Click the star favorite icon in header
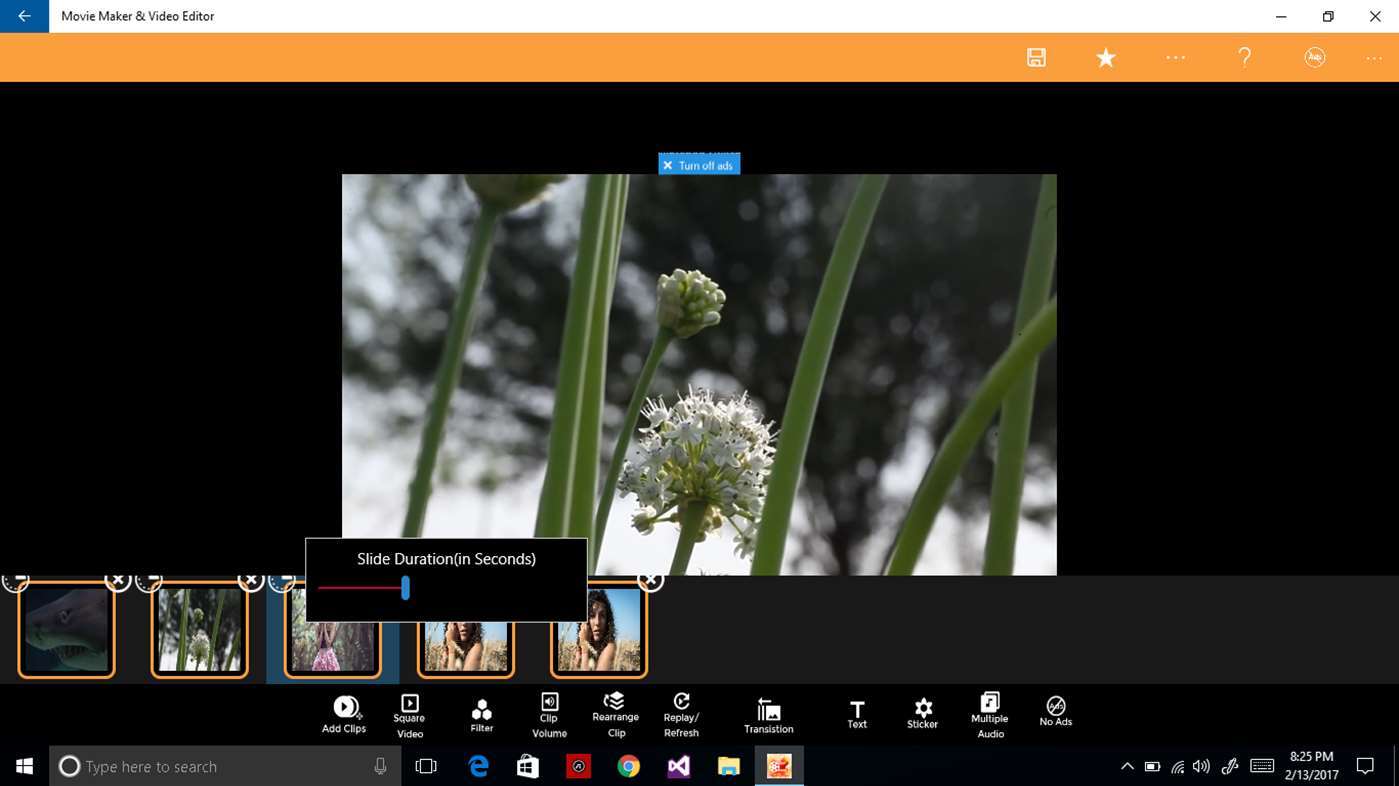The height and width of the screenshot is (786, 1399). [x=1106, y=57]
